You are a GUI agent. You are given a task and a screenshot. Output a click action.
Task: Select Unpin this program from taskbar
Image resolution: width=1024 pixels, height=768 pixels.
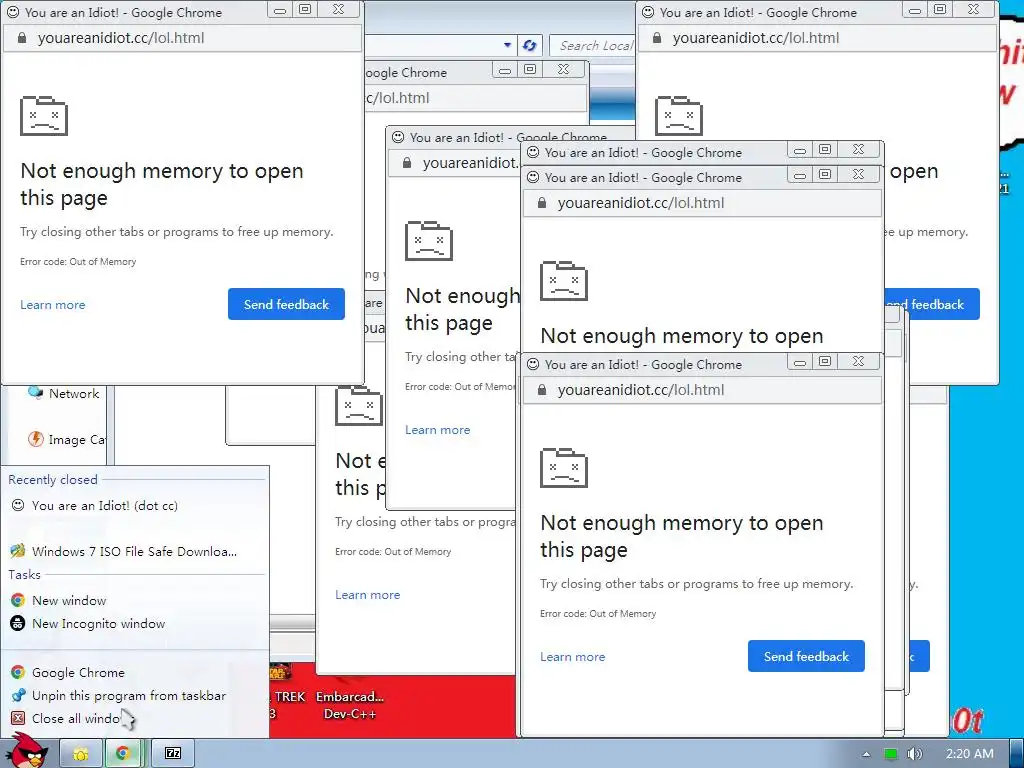tap(135, 696)
